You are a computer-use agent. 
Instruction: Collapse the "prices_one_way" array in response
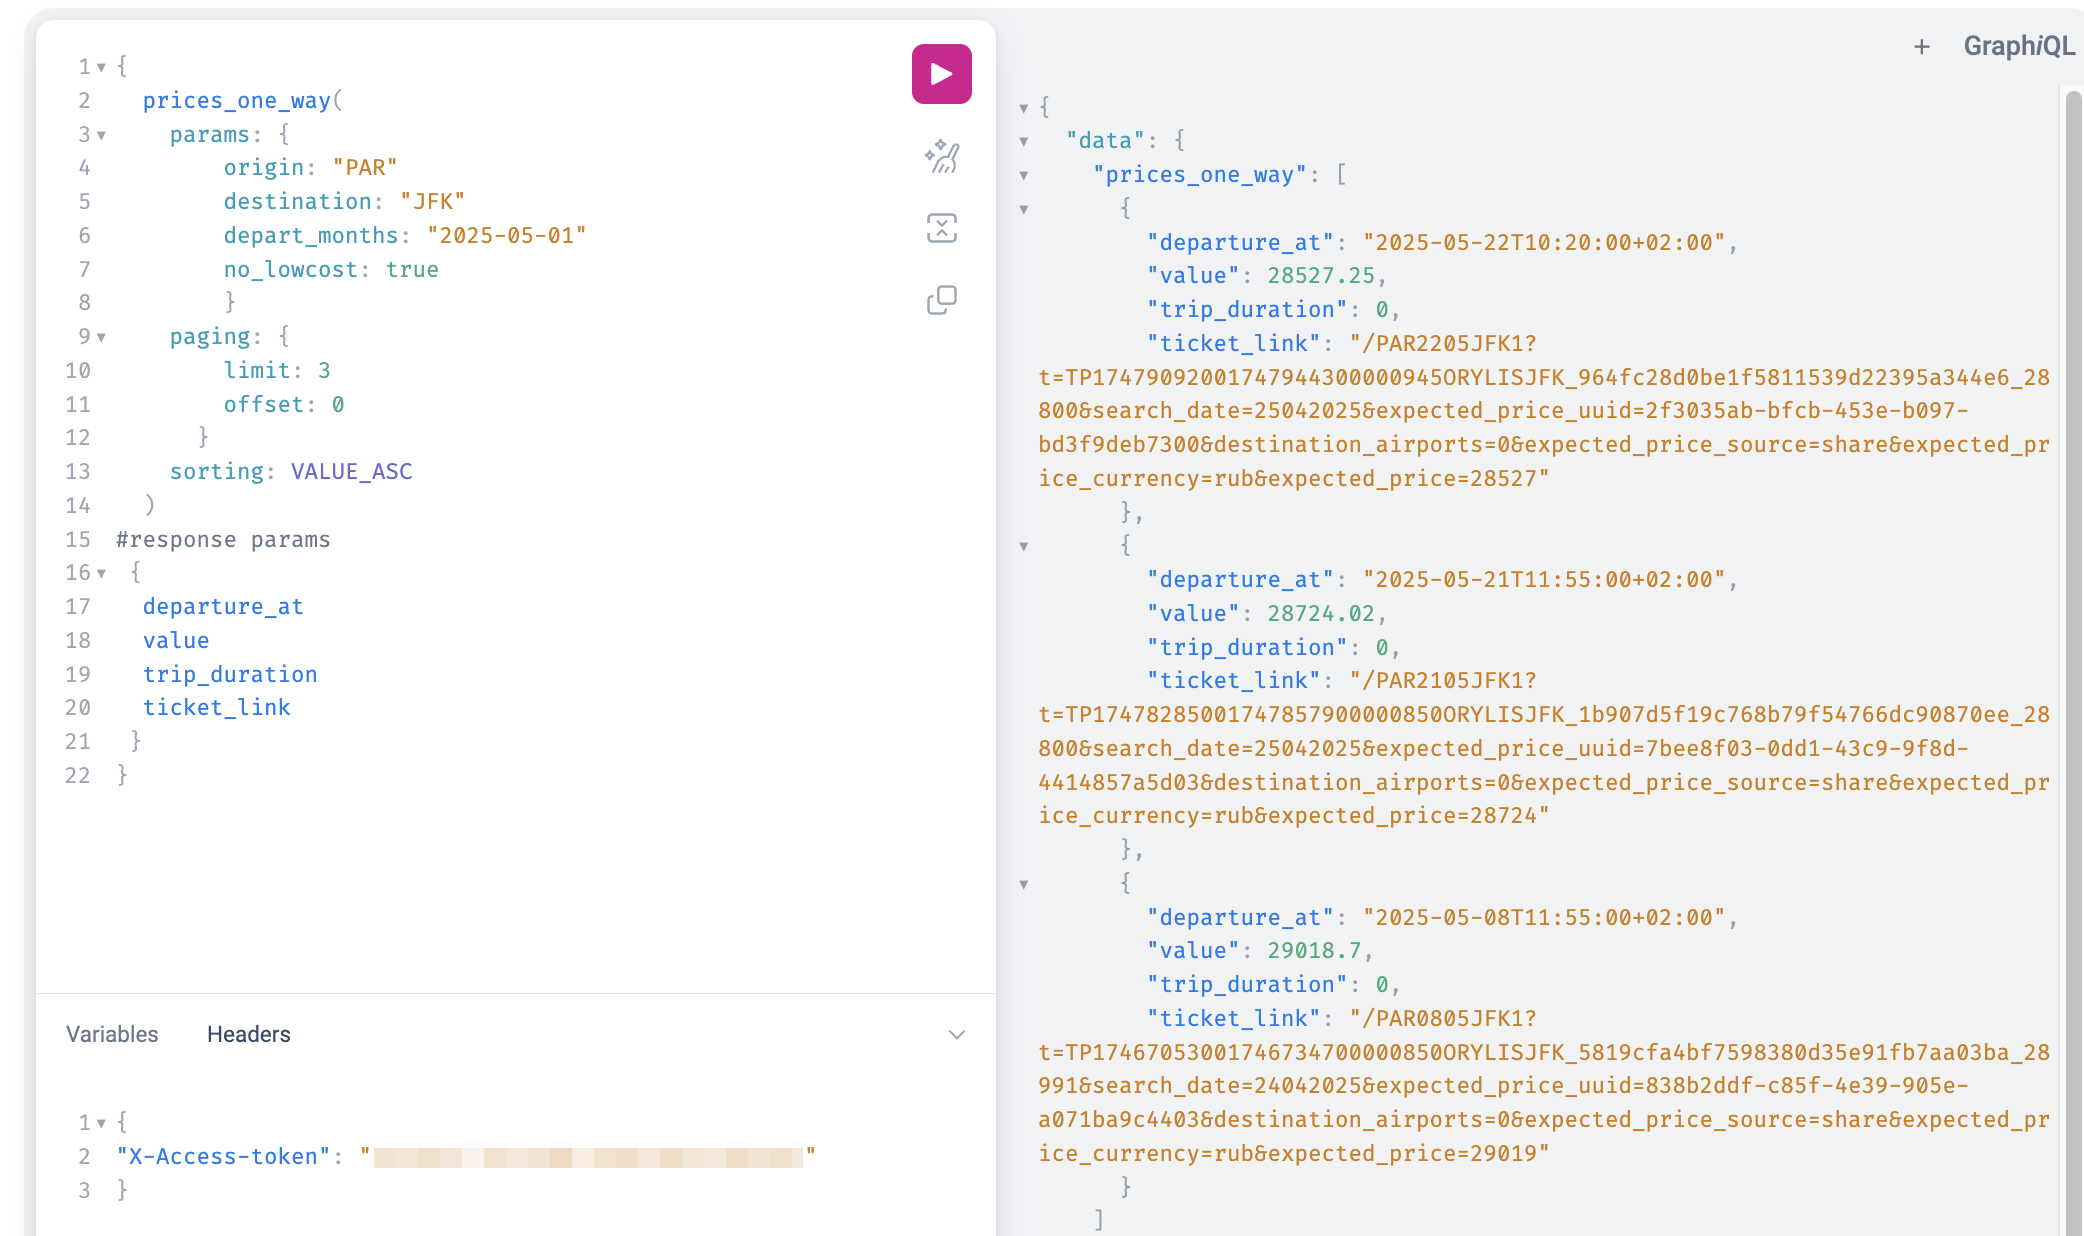click(1024, 176)
